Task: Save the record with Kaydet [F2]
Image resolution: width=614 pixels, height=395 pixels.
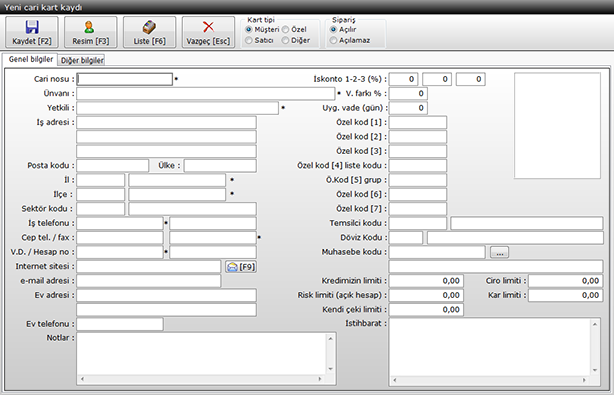Action: point(32,32)
